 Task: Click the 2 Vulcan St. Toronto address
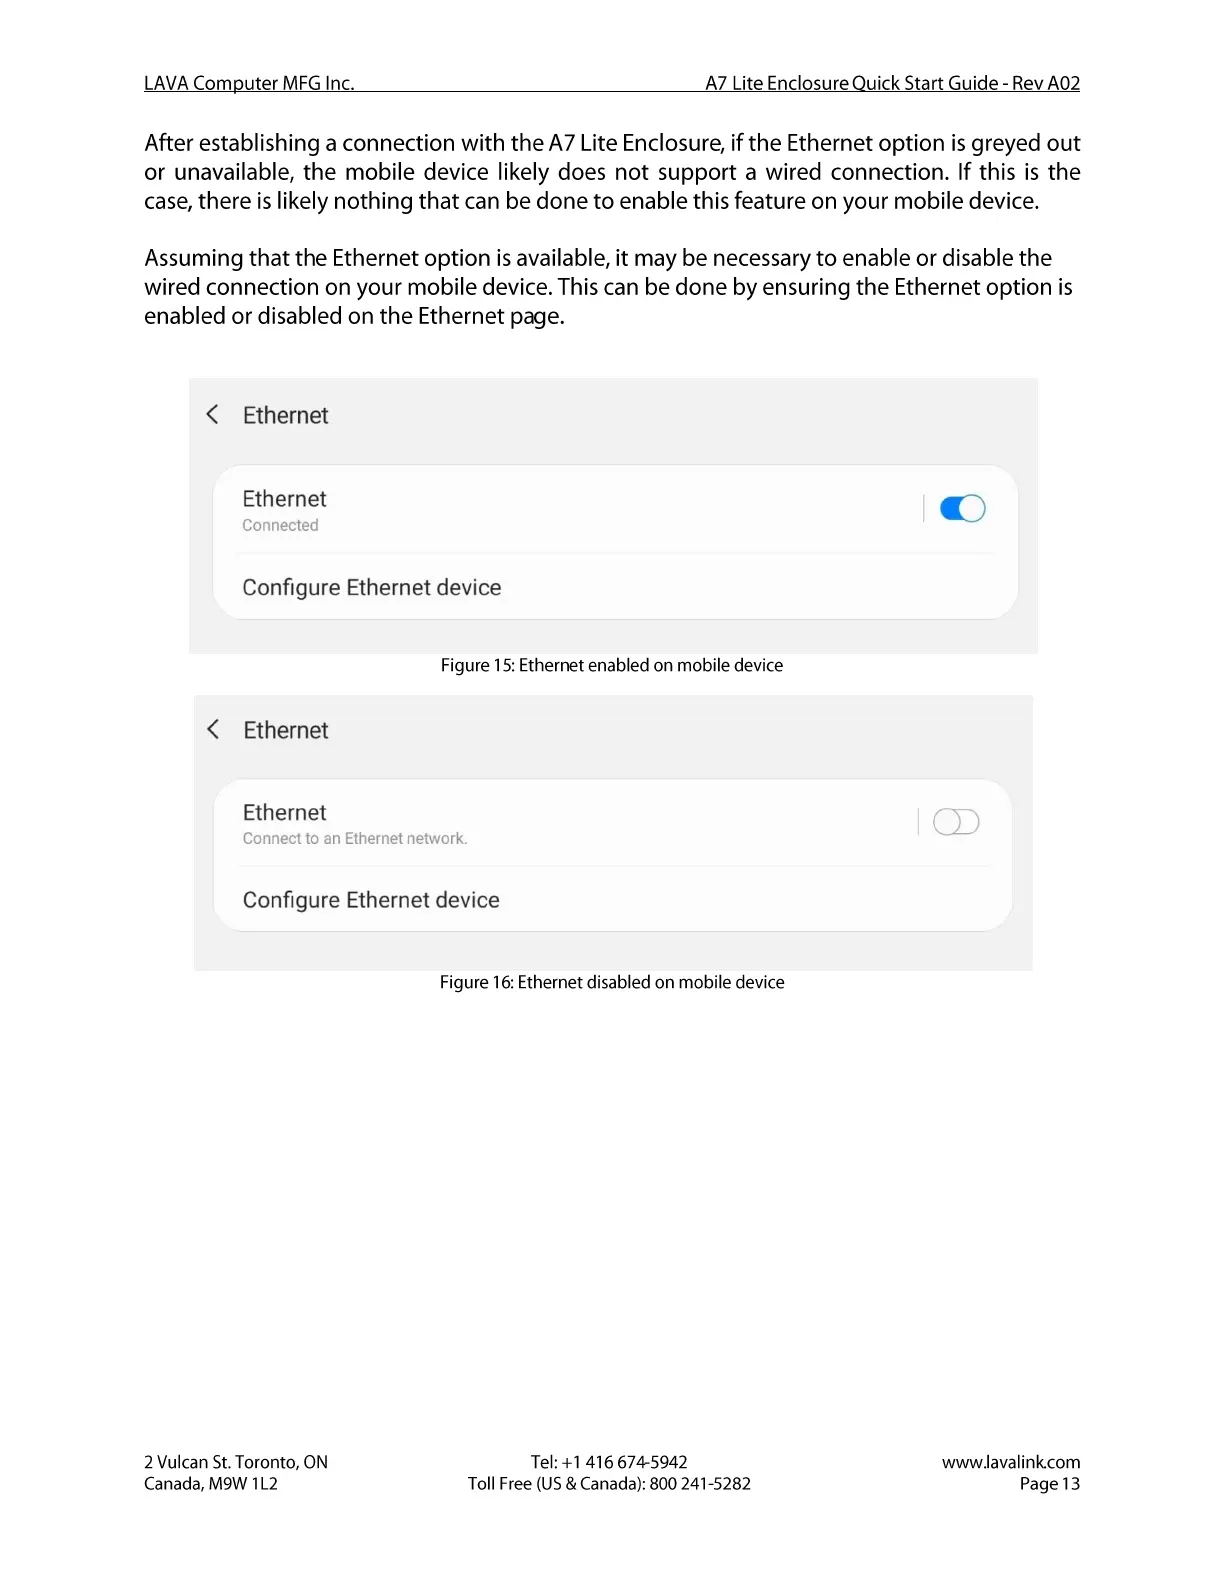[x=236, y=1462]
